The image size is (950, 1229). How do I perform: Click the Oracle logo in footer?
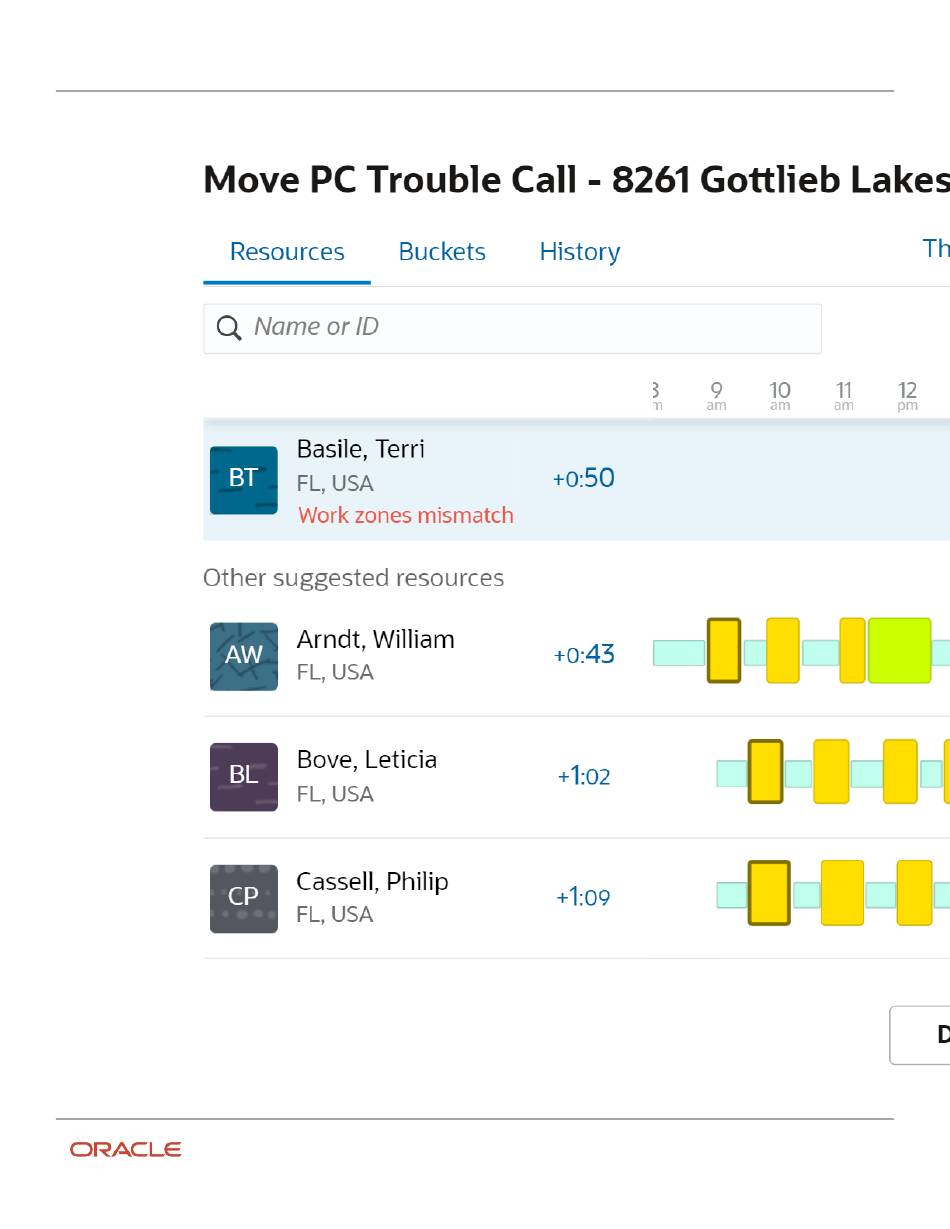click(126, 1150)
